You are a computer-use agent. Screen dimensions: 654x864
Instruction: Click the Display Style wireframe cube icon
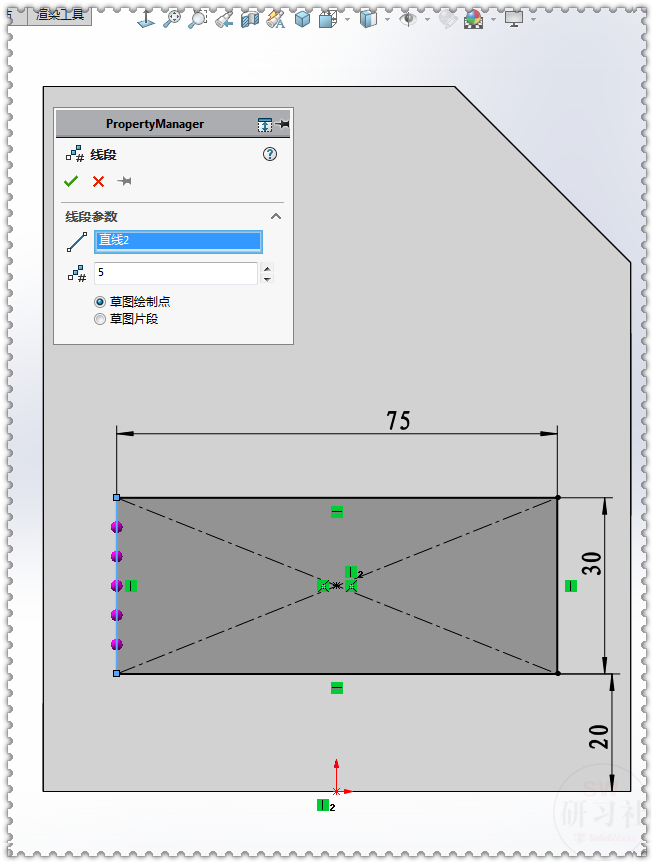(x=328, y=20)
